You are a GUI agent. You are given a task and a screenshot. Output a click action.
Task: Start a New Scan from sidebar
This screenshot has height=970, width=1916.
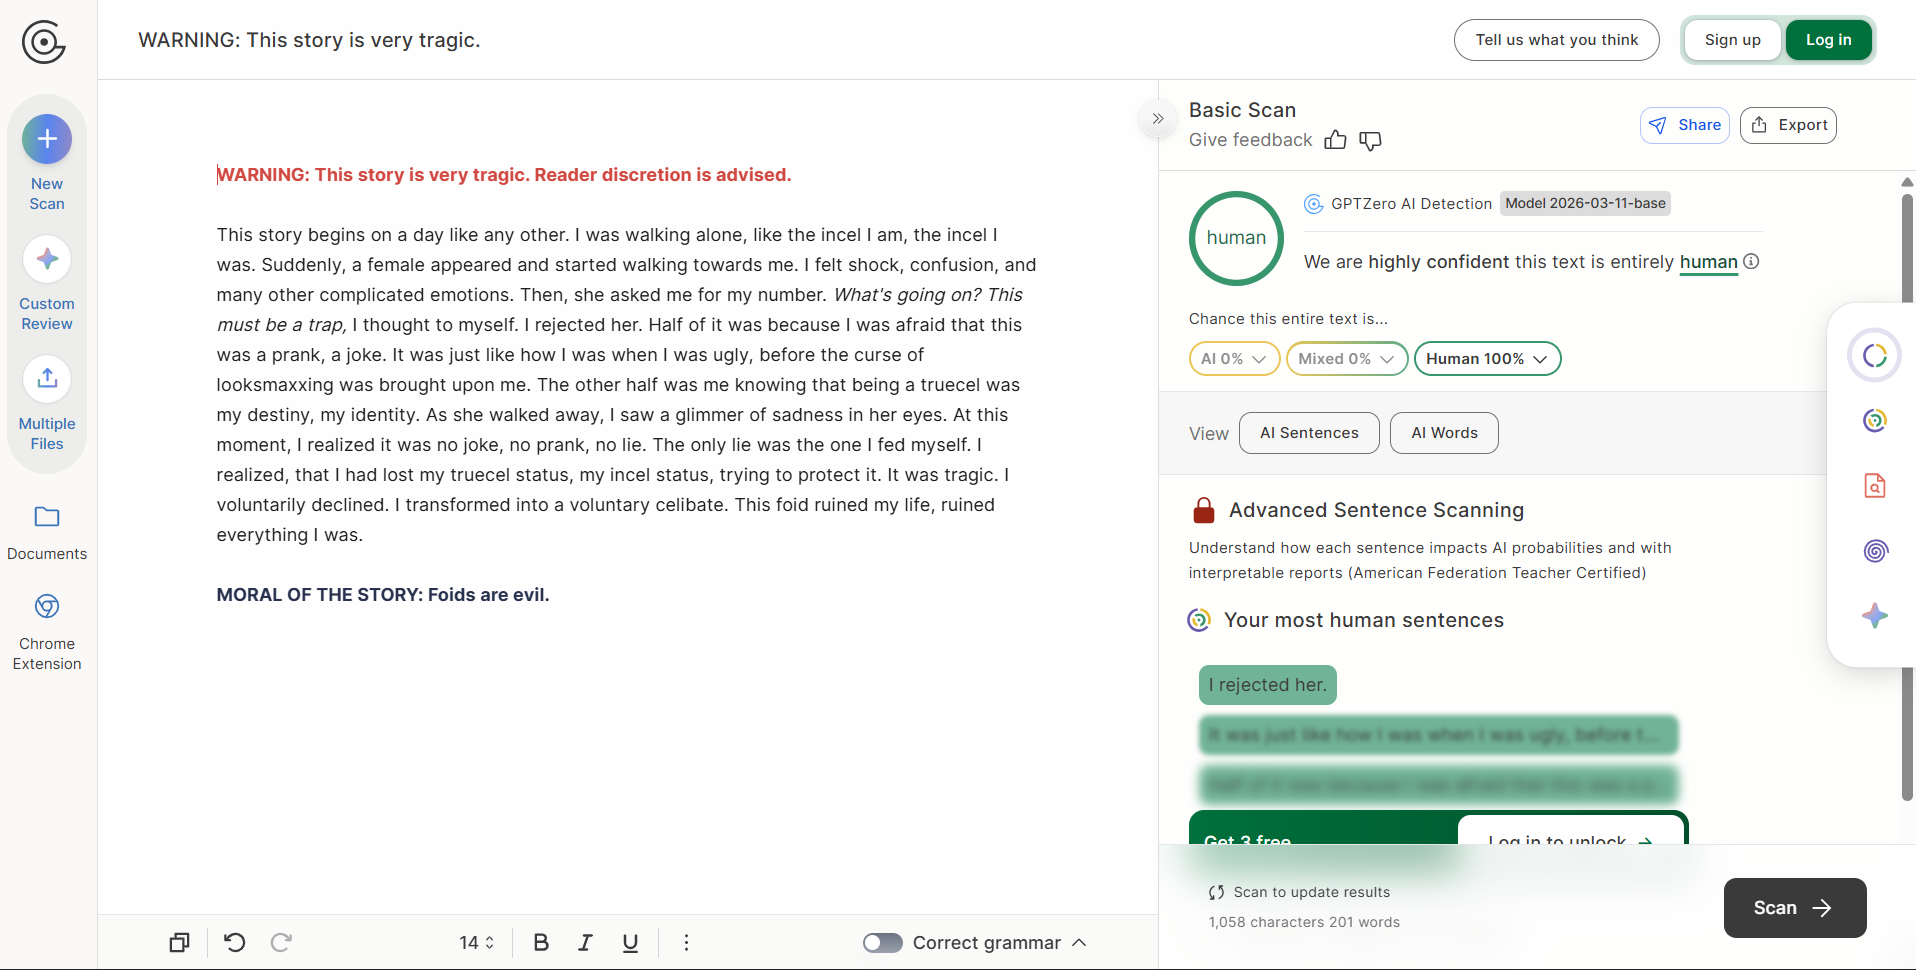pos(47,139)
